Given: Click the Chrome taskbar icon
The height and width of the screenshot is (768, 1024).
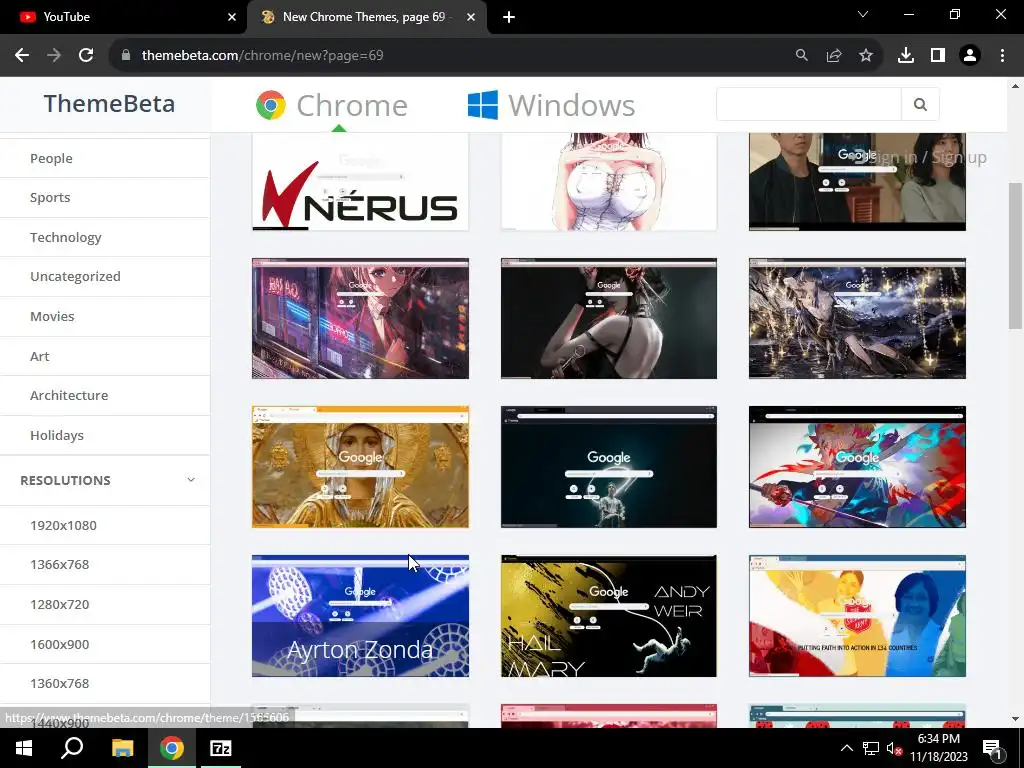Looking at the screenshot, I should (172, 748).
